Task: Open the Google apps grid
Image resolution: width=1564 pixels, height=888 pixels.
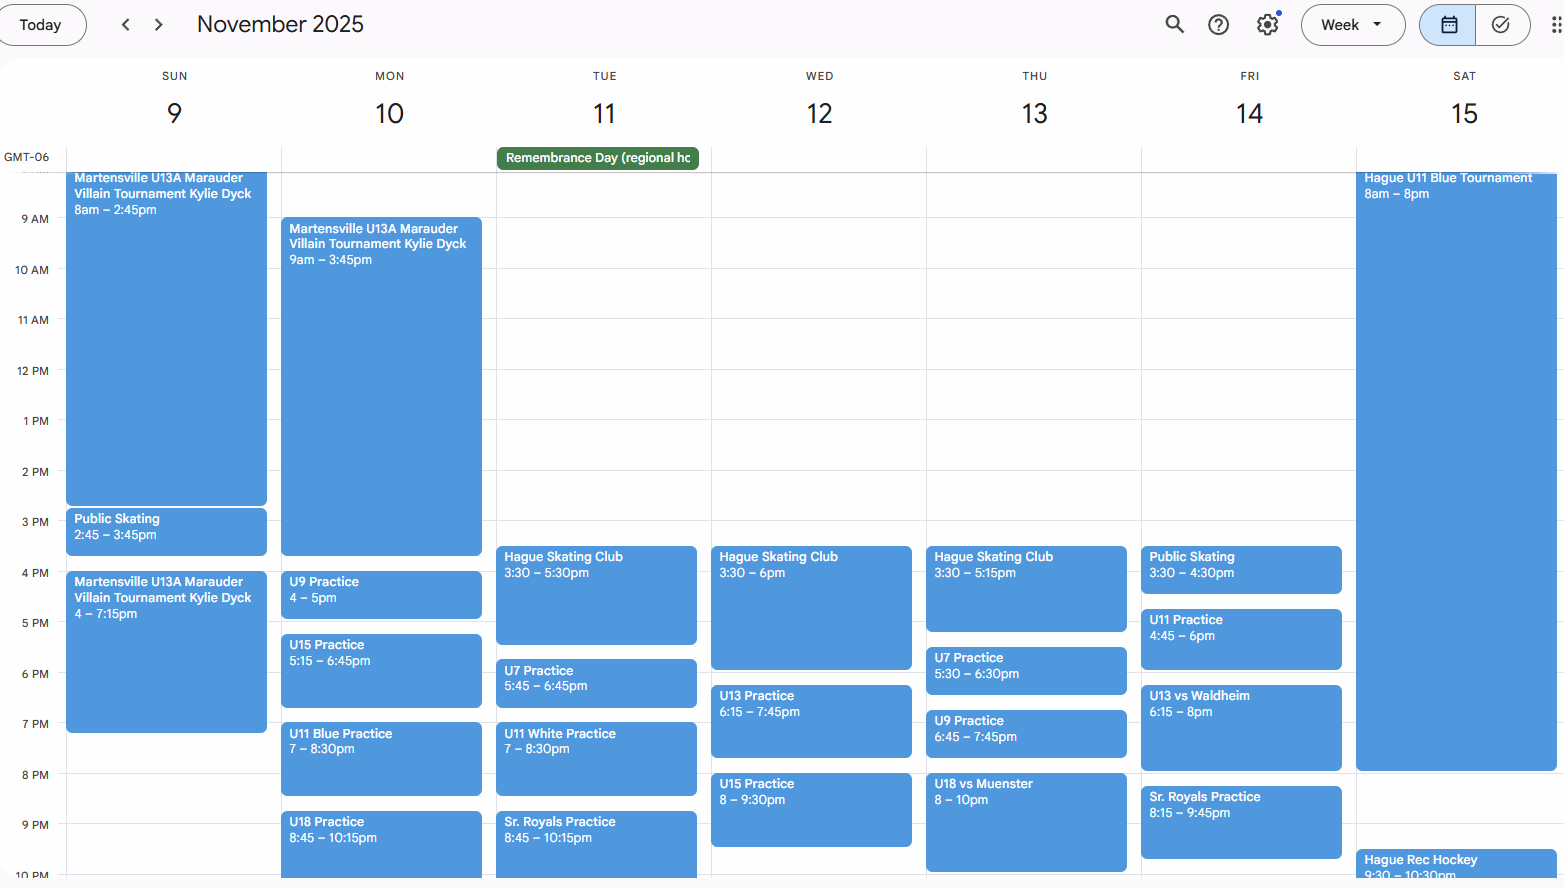Action: tap(1555, 25)
